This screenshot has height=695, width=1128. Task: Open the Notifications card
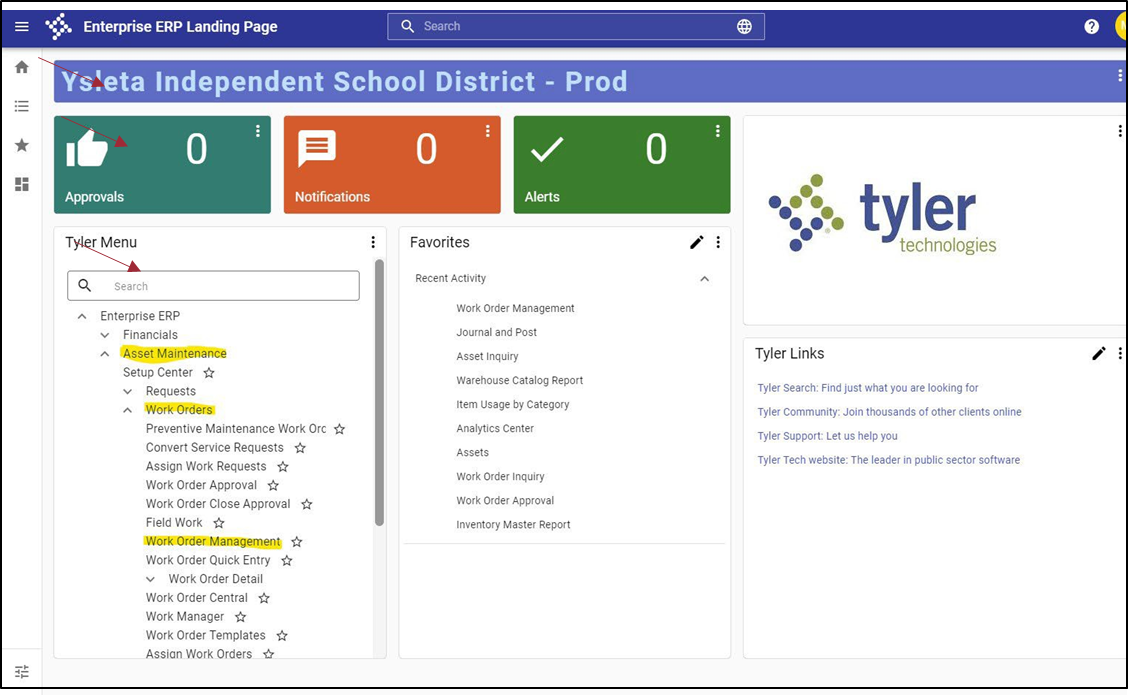coord(392,165)
